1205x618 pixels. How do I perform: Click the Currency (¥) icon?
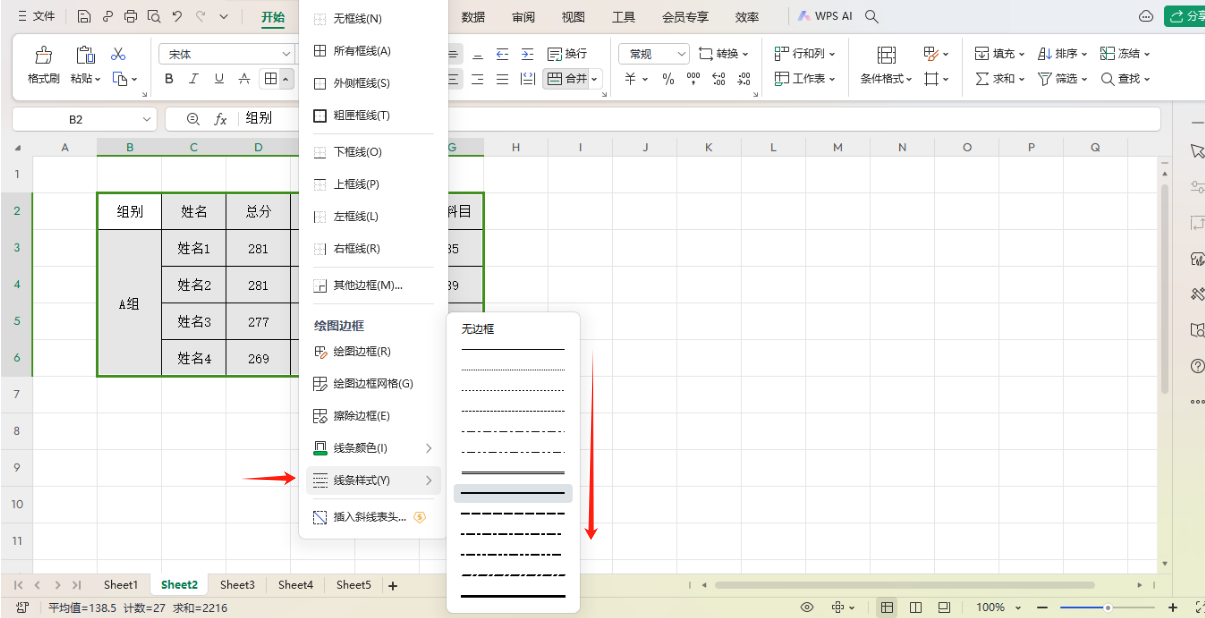(631, 79)
